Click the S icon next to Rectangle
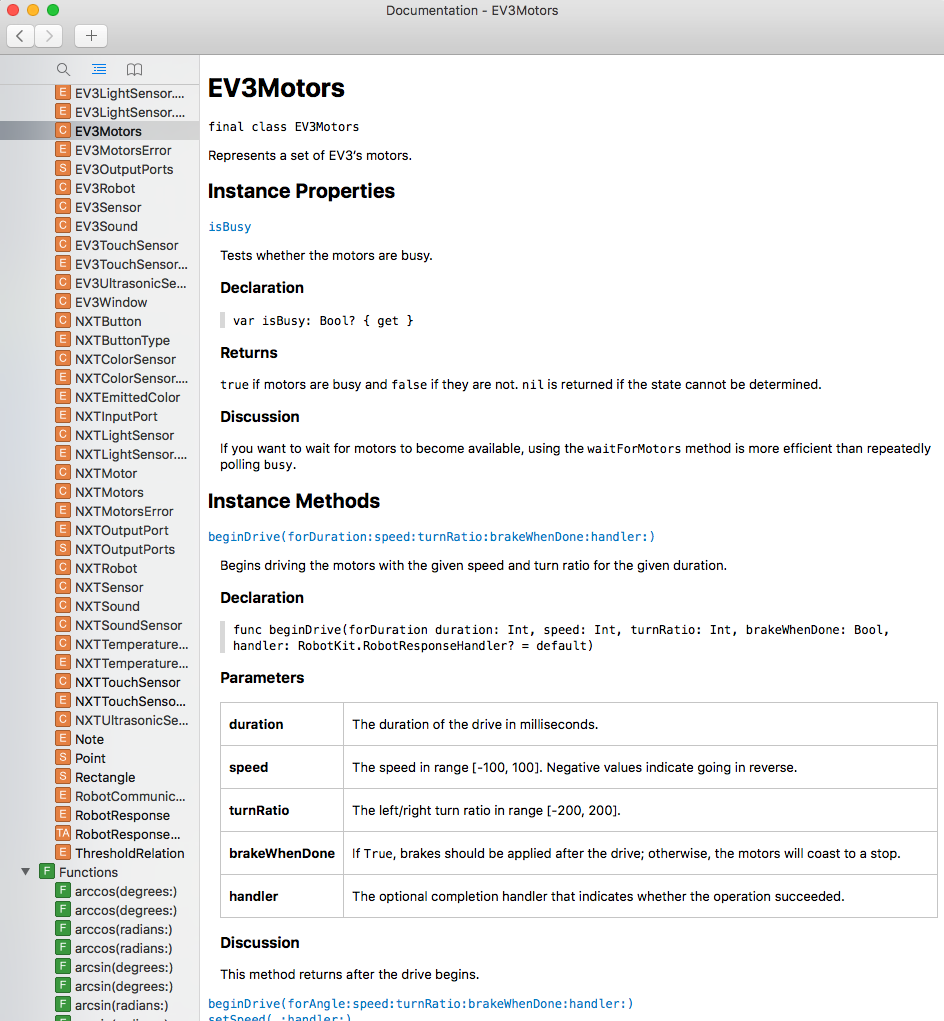The width and height of the screenshot is (944, 1021). click(x=63, y=777)
